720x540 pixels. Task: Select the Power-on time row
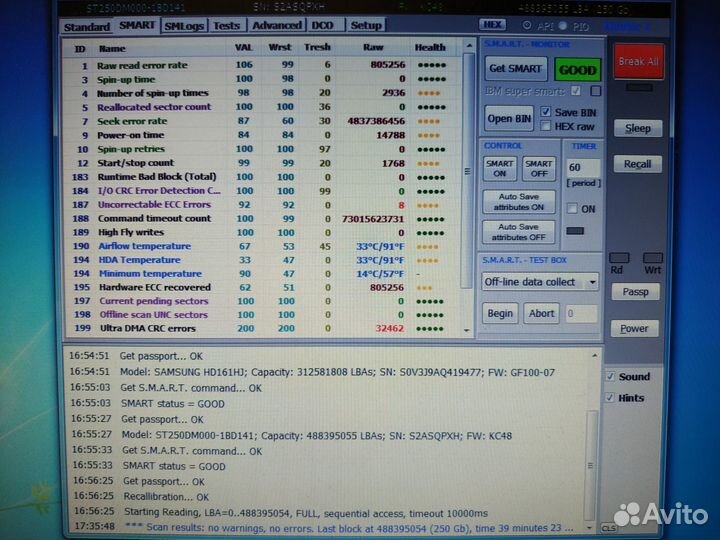[262, 135]
